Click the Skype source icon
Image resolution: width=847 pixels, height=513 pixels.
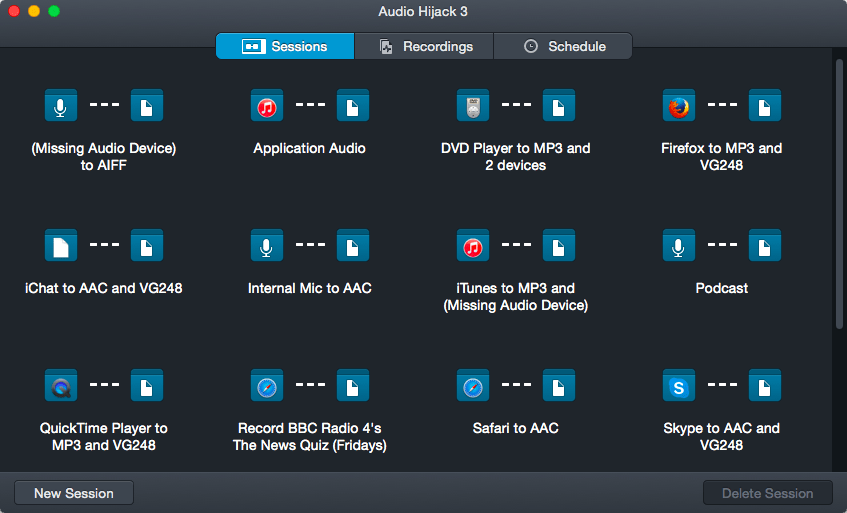pyautogui.click(x=679, y=386)
